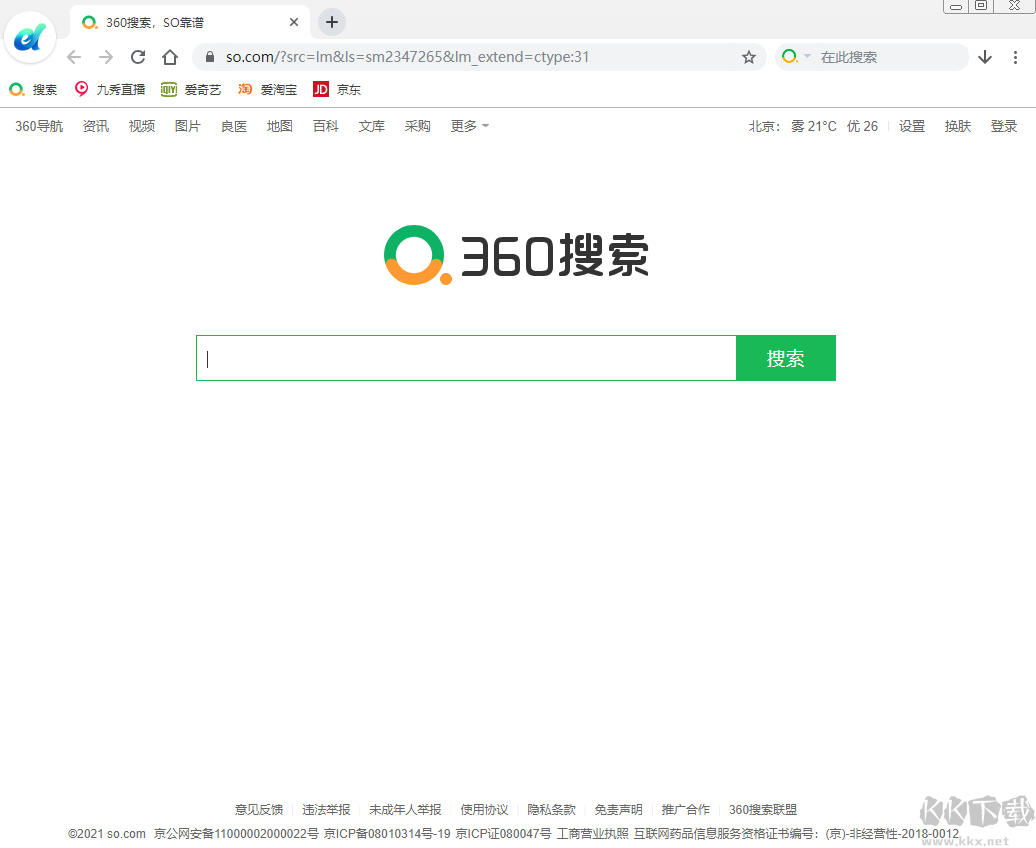Click the home button icon

tap(169, 57)
